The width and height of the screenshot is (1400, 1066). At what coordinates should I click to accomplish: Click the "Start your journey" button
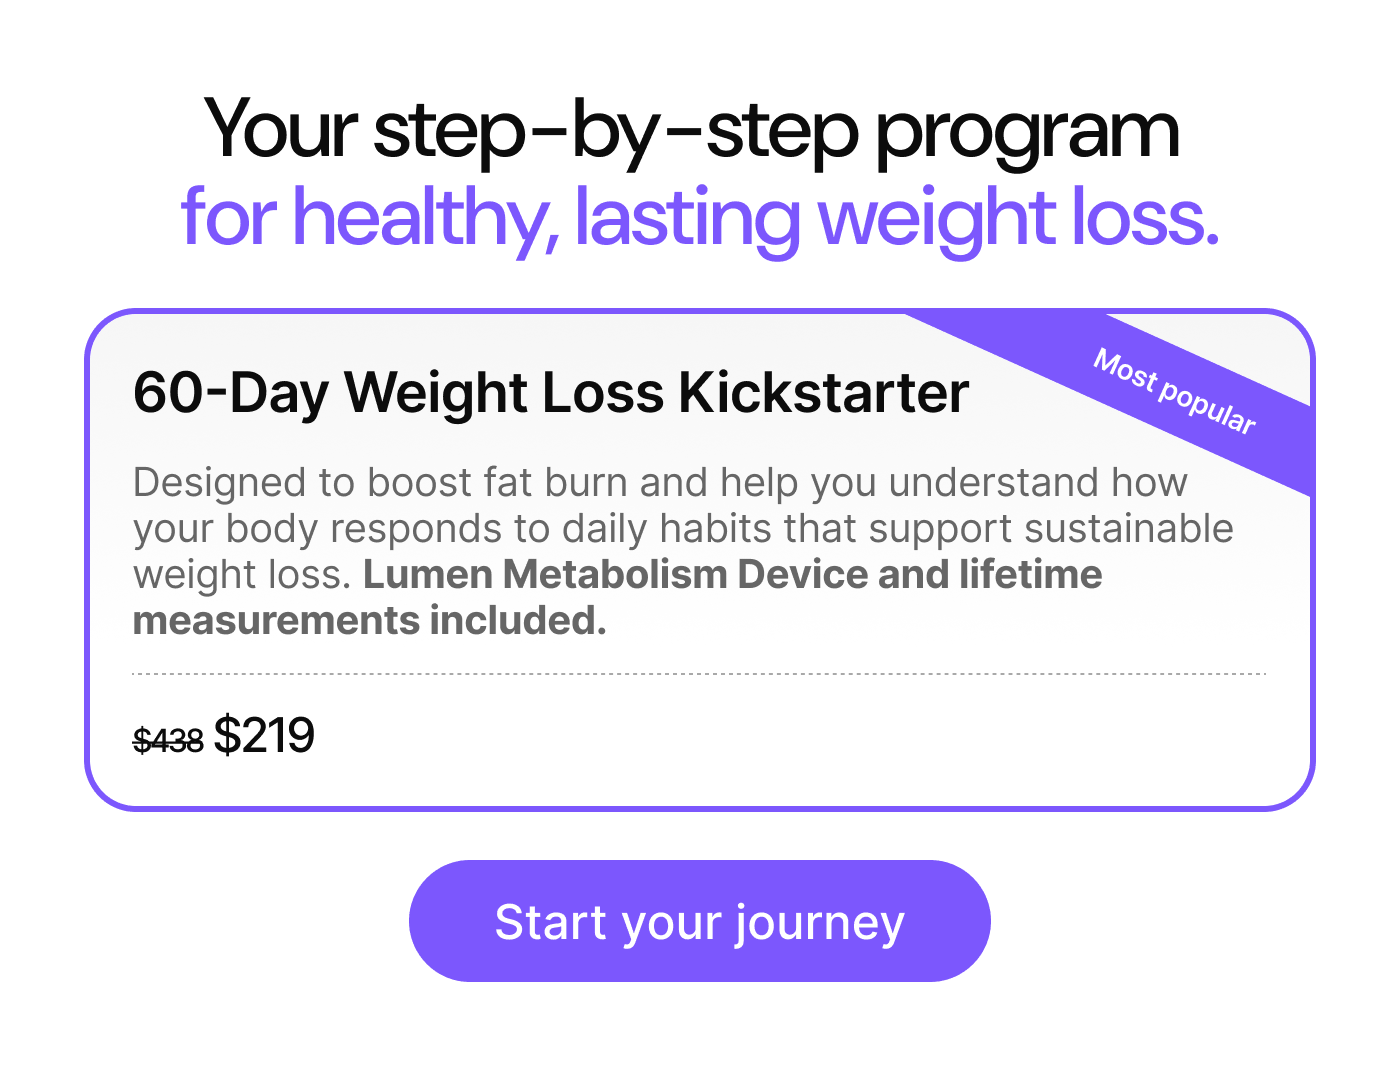[699, 921]
